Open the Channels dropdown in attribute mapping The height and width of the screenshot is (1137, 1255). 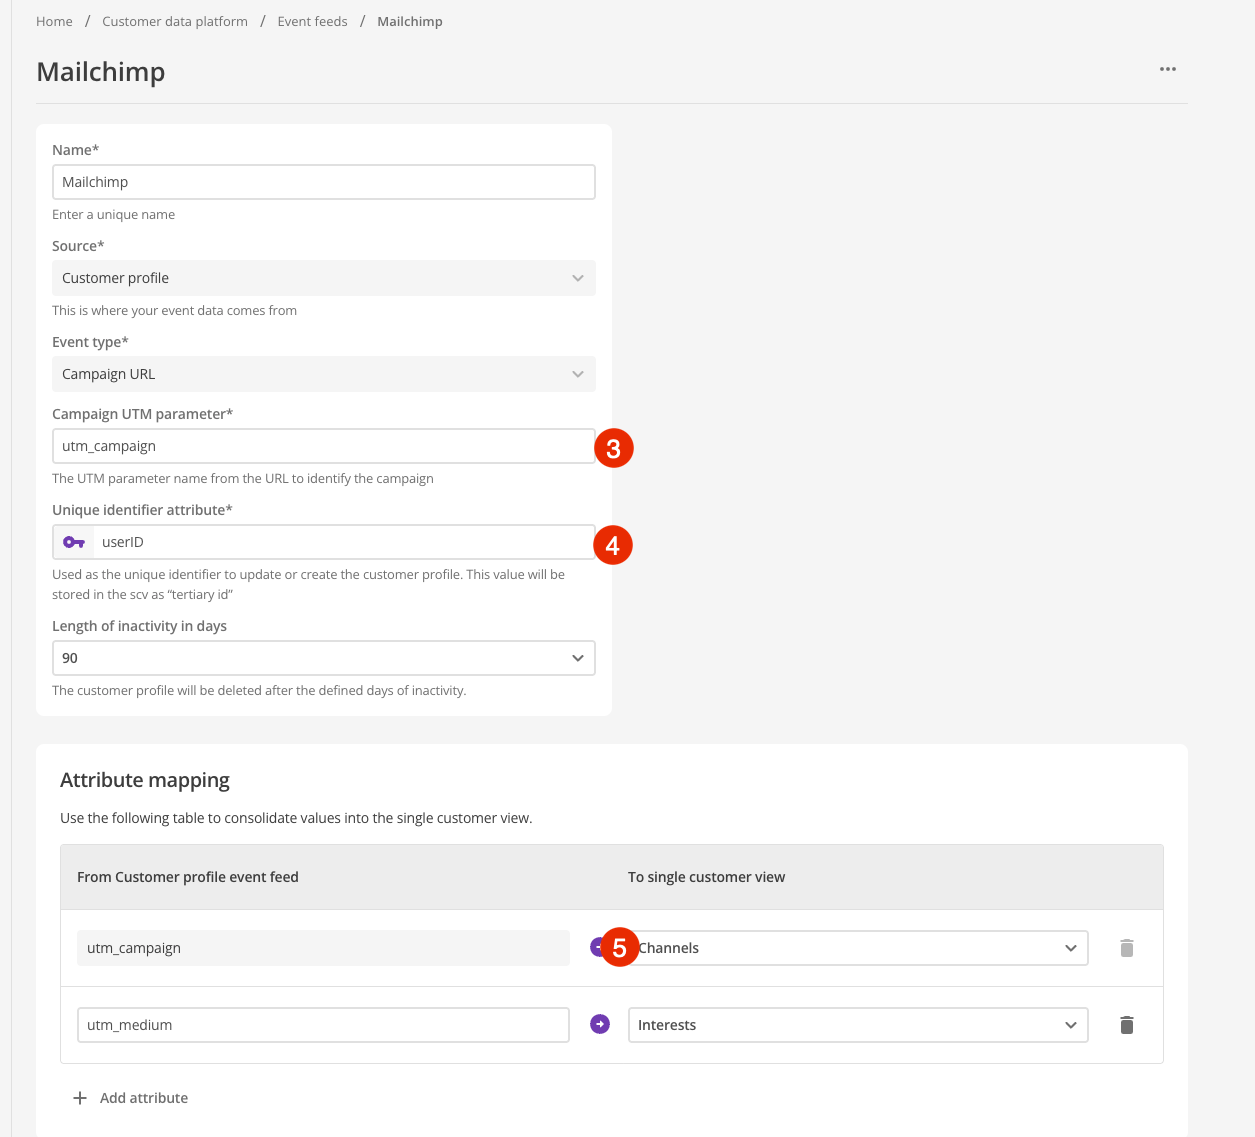pyautogui.click(x=858, y=947)
